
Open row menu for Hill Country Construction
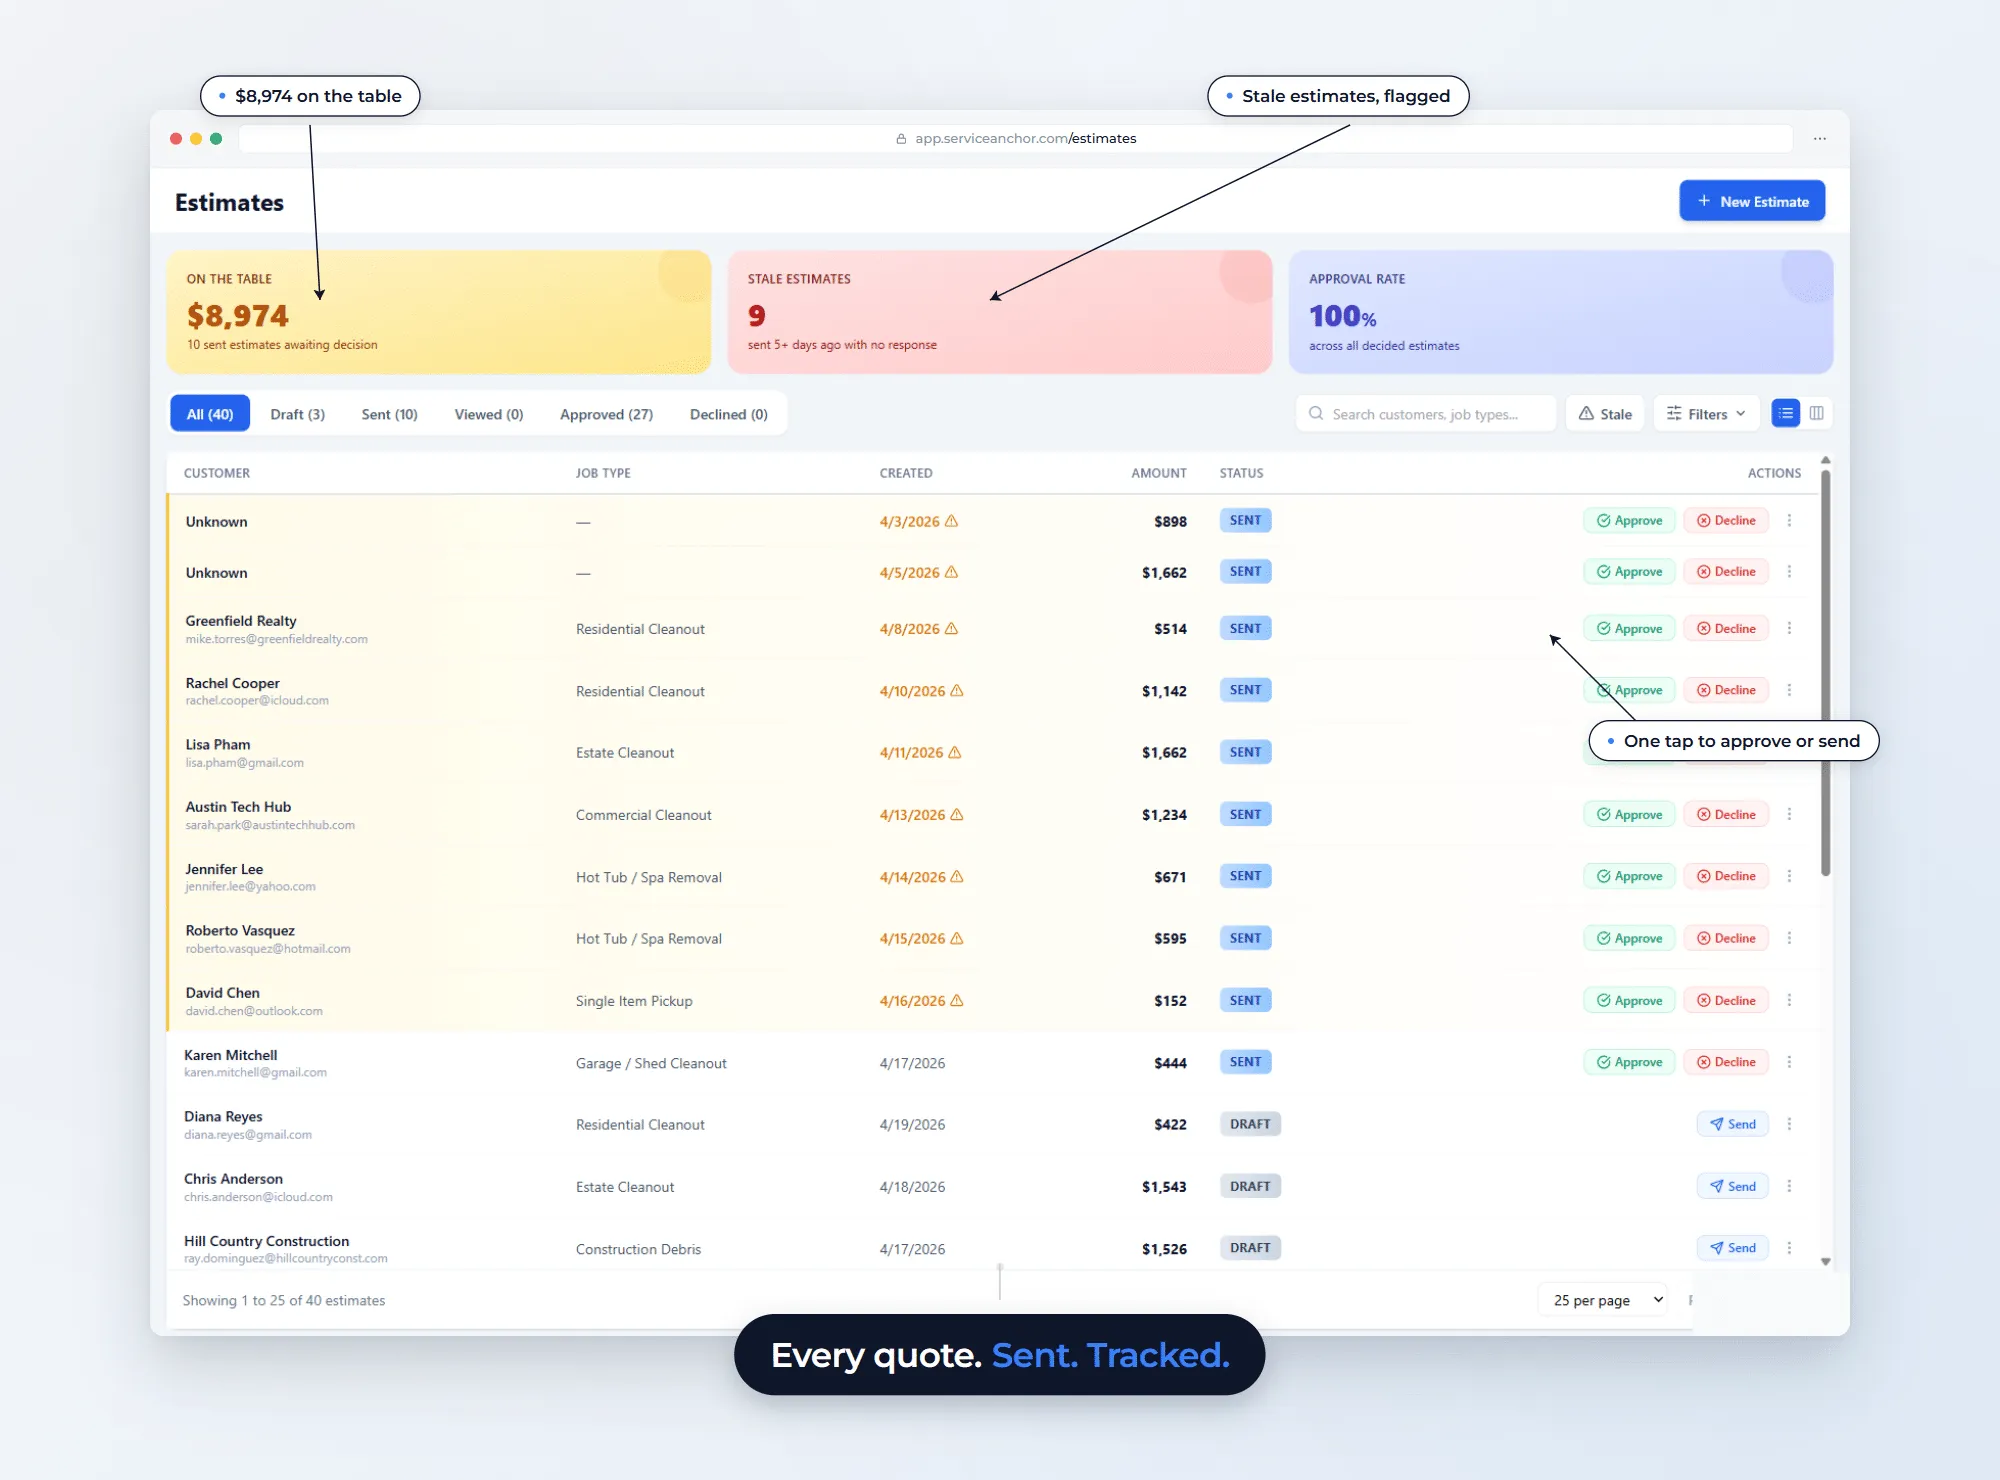pos(1789,1248)
